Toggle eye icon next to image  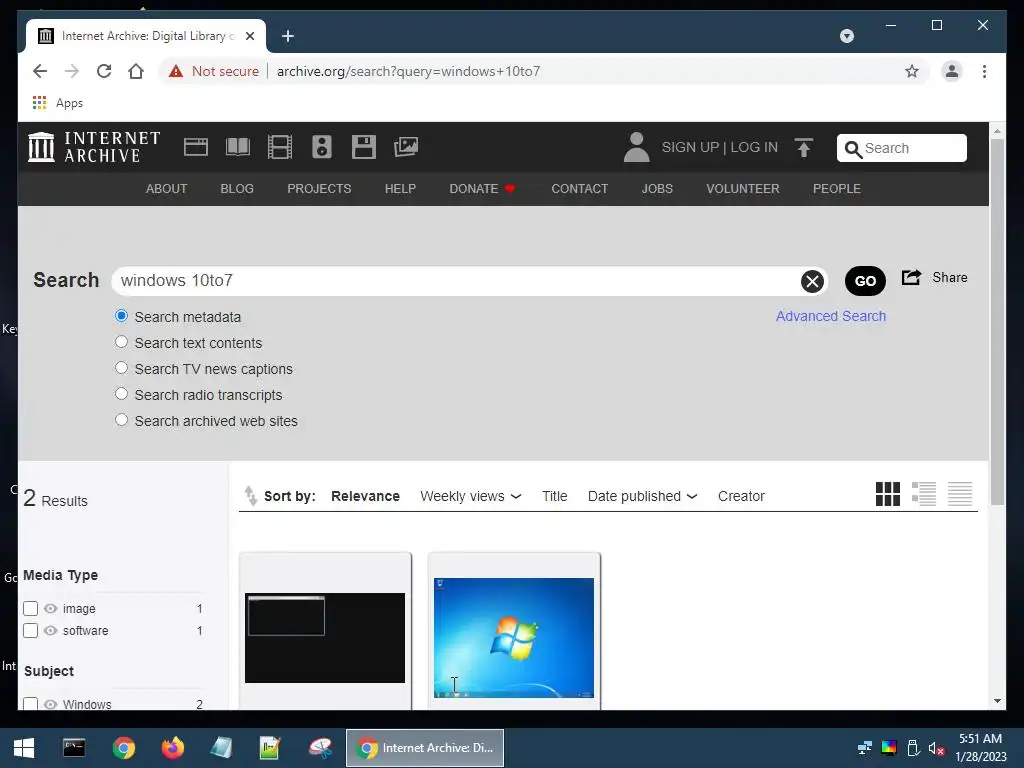pyautogui.click(x=50, y=609)
